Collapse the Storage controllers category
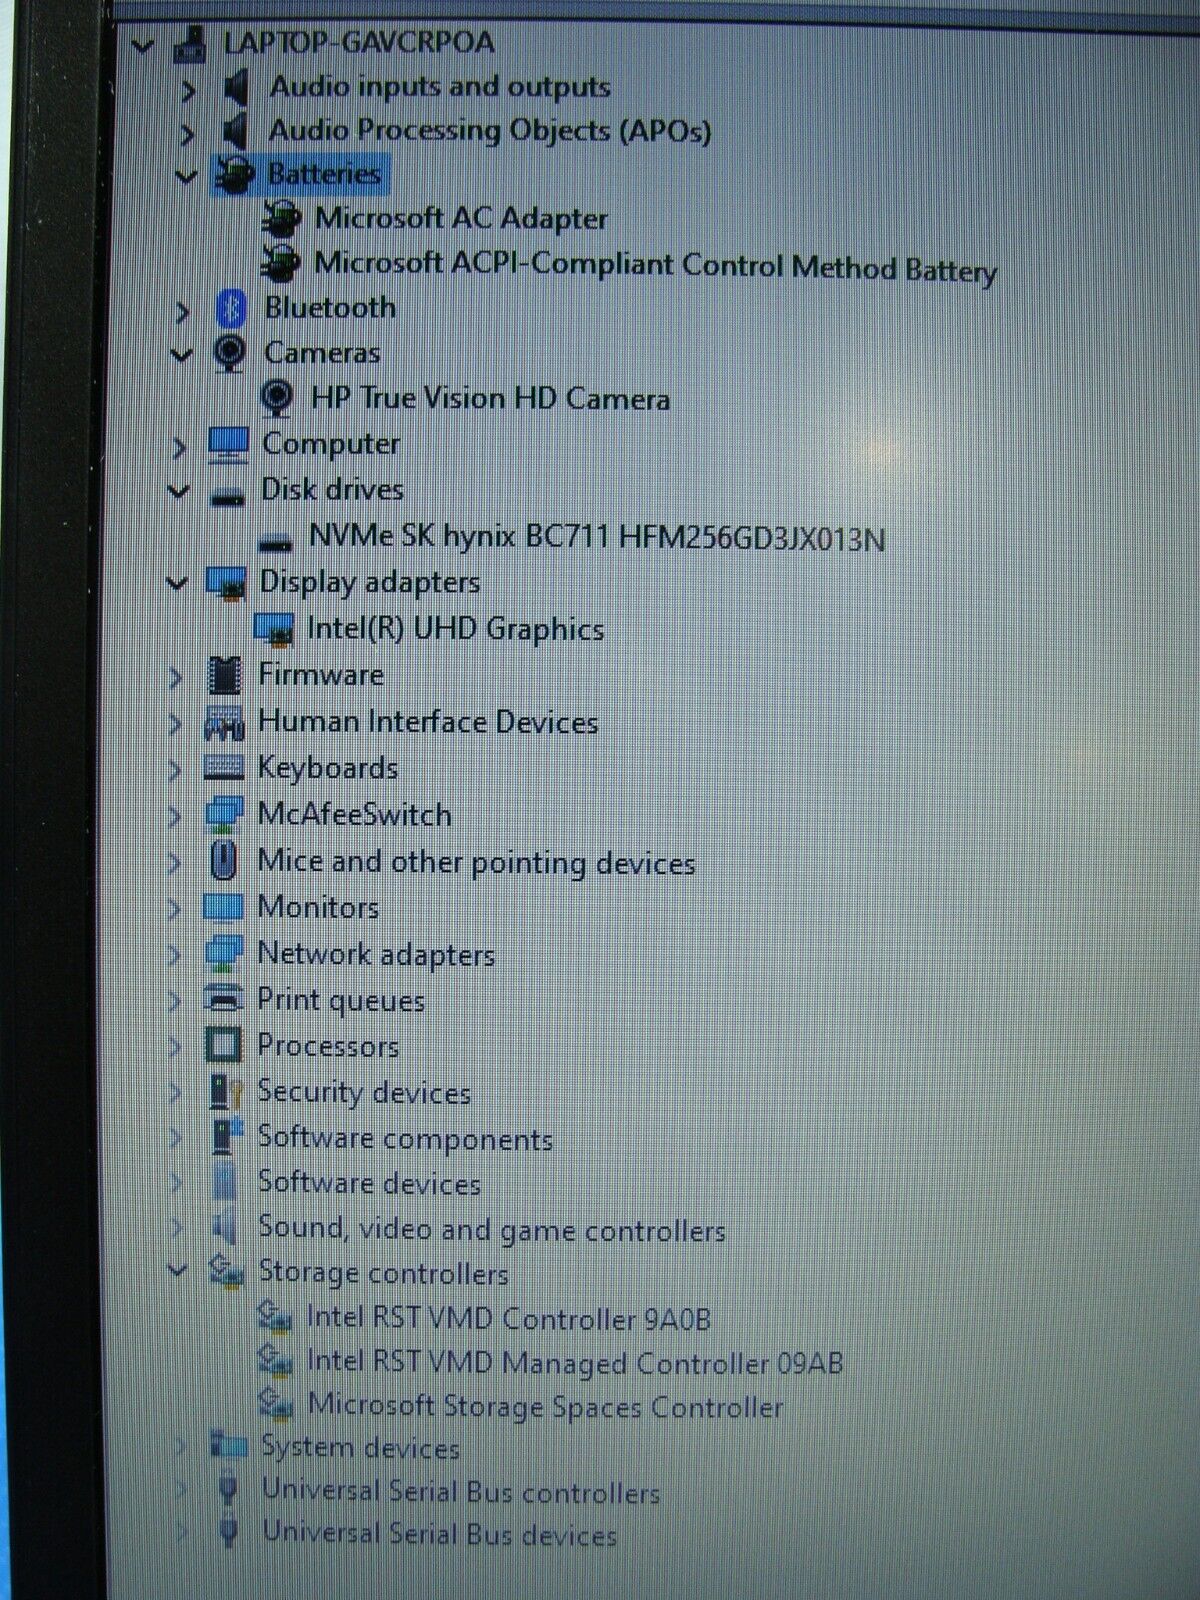1200x1600 pixels. (x=177, y=1271)
